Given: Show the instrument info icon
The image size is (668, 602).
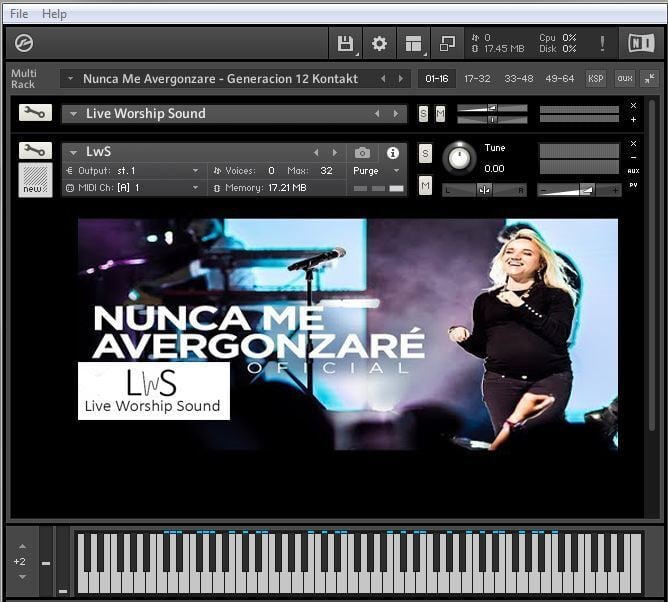Looking at the screenshot, I should (393, 153).
